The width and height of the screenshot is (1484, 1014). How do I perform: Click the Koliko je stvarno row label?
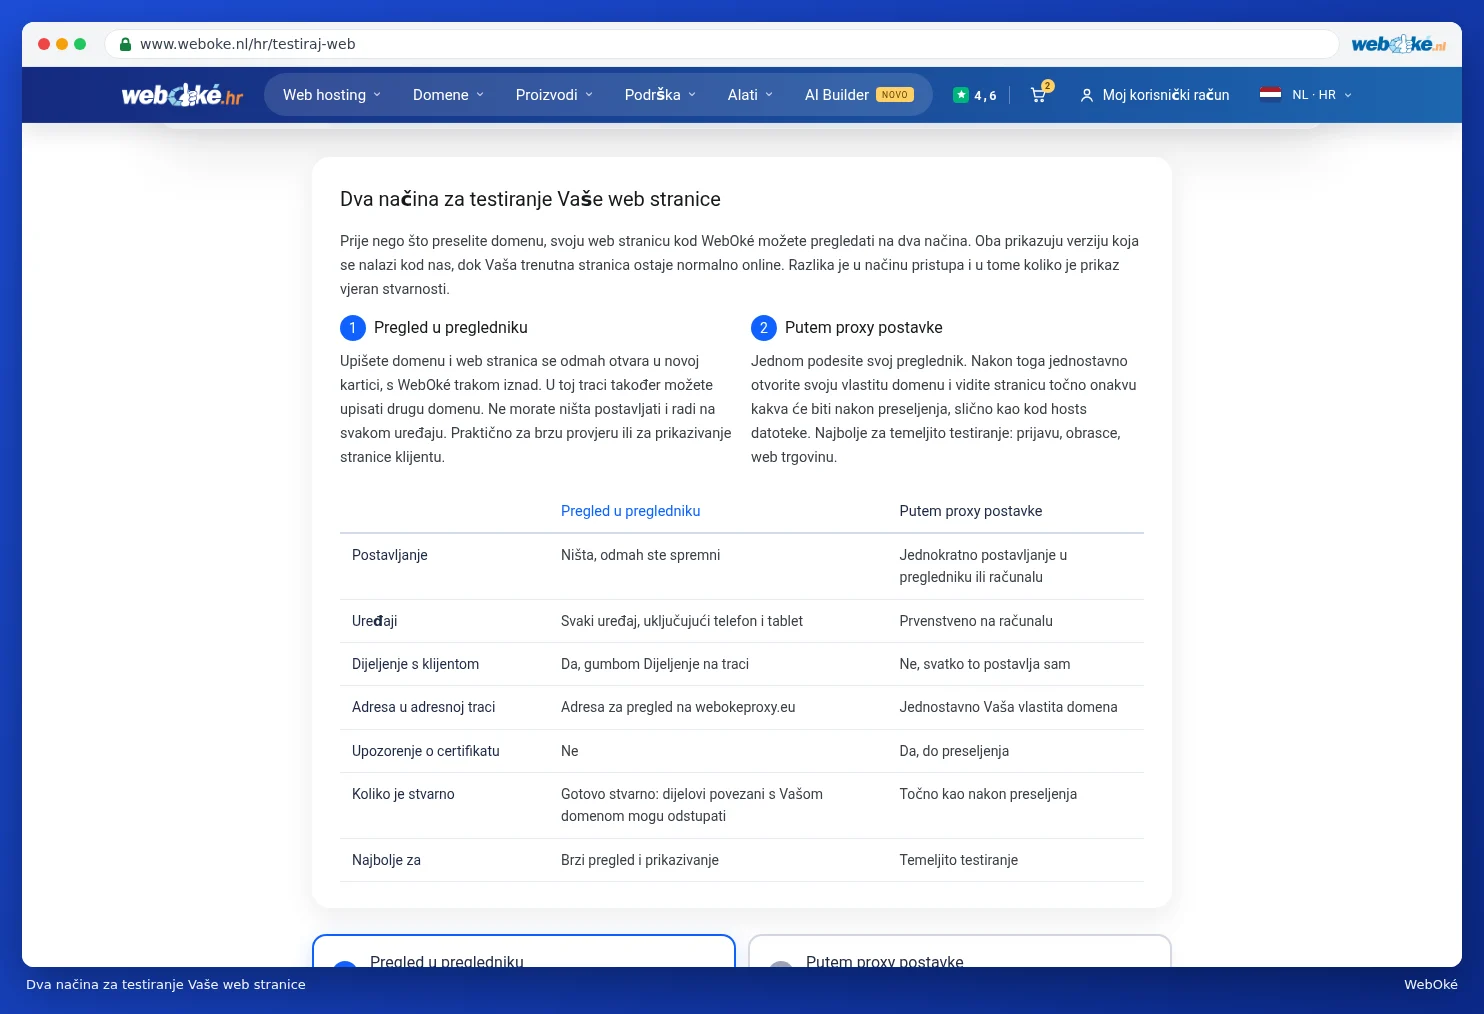pos(403,794)
